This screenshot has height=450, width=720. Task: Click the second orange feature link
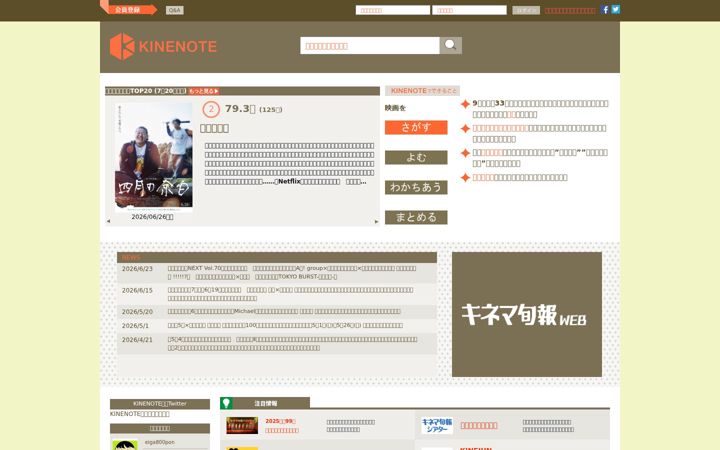(x=501, y=128)
